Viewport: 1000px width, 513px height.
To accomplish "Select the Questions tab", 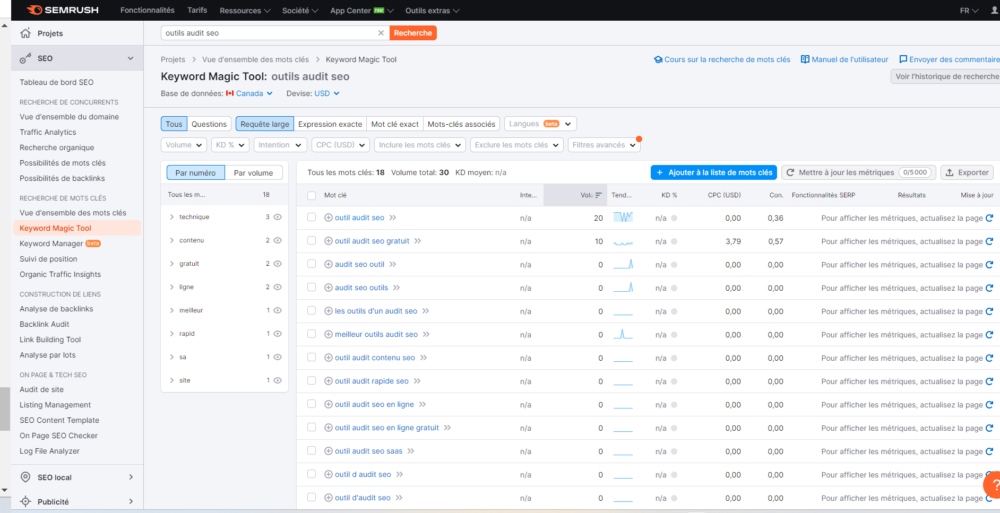I will [x=209, y=124].
